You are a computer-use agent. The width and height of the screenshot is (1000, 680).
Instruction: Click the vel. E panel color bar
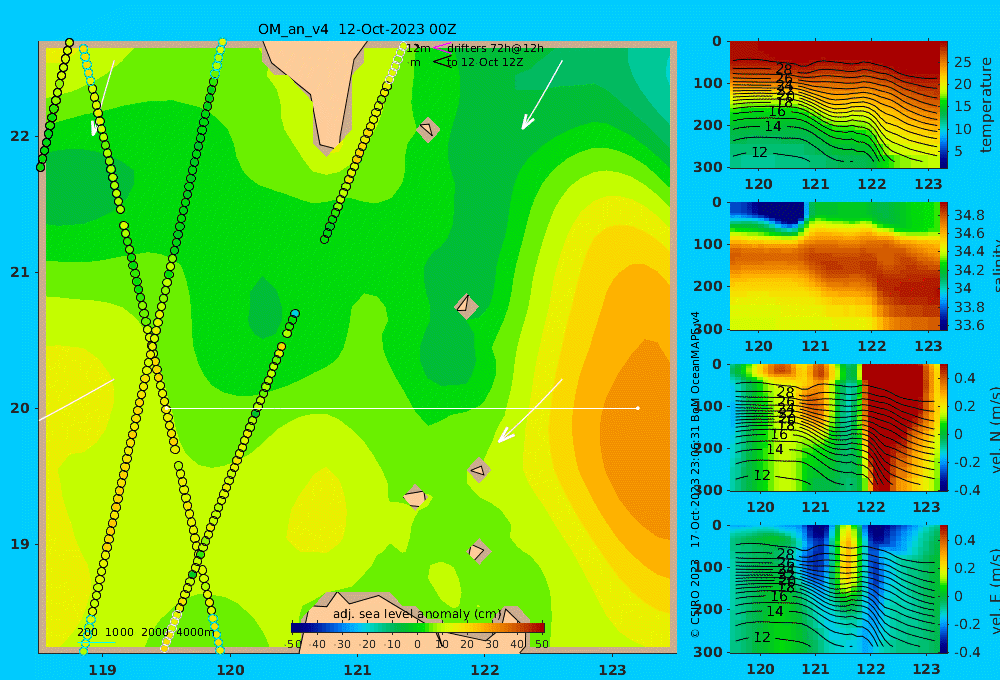[943, 589]
